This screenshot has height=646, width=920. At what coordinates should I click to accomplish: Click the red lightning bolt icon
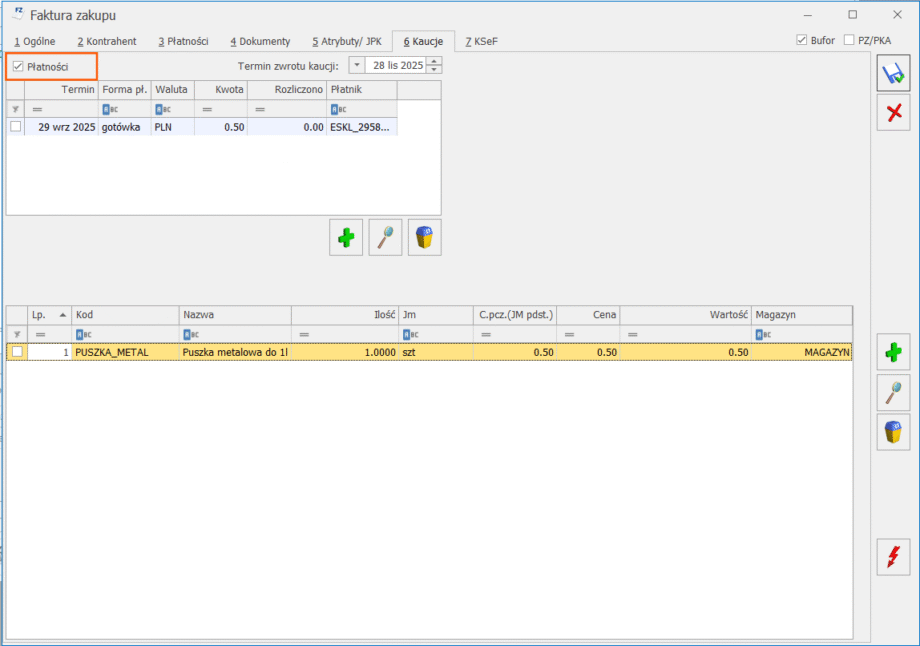(x=893, y=556)
